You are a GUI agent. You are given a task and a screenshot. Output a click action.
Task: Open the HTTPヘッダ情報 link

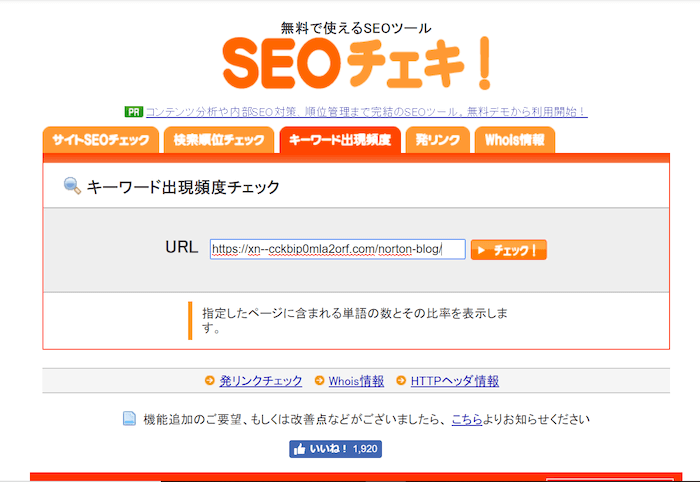[x=454, y=381]
